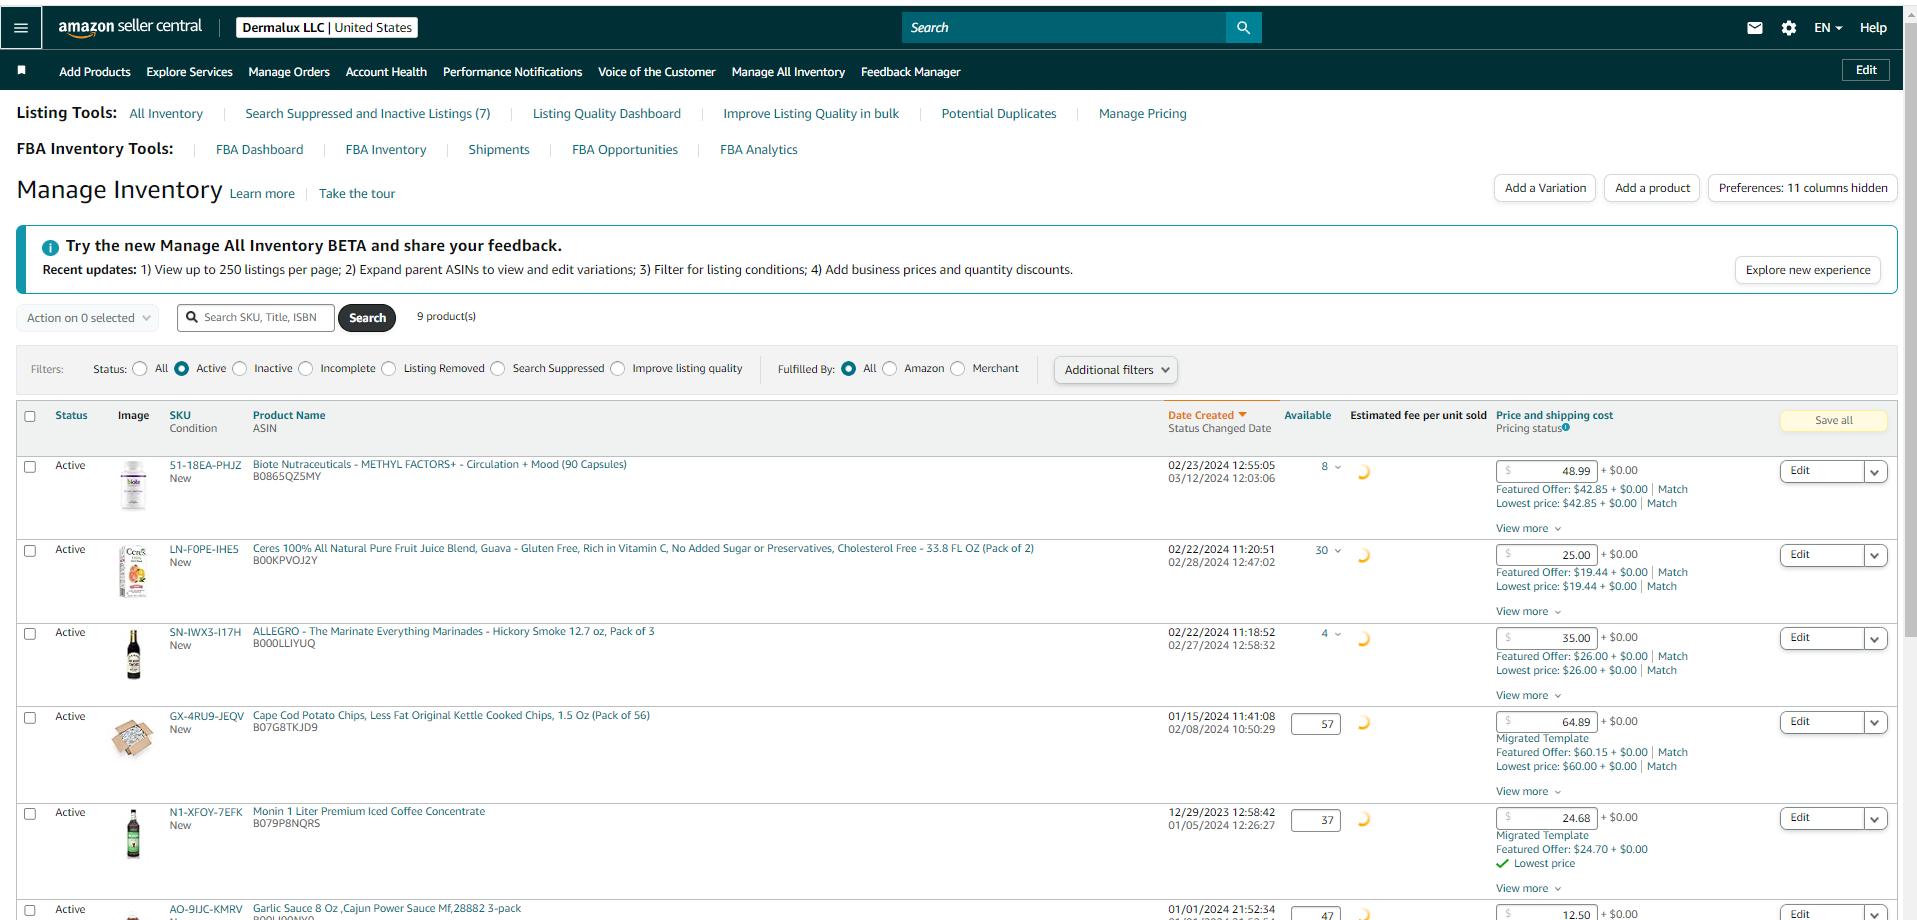Select the checkbox for SKU SN-IWX3-I17H
1917x920 pixels.
click(x=30, y=634)
